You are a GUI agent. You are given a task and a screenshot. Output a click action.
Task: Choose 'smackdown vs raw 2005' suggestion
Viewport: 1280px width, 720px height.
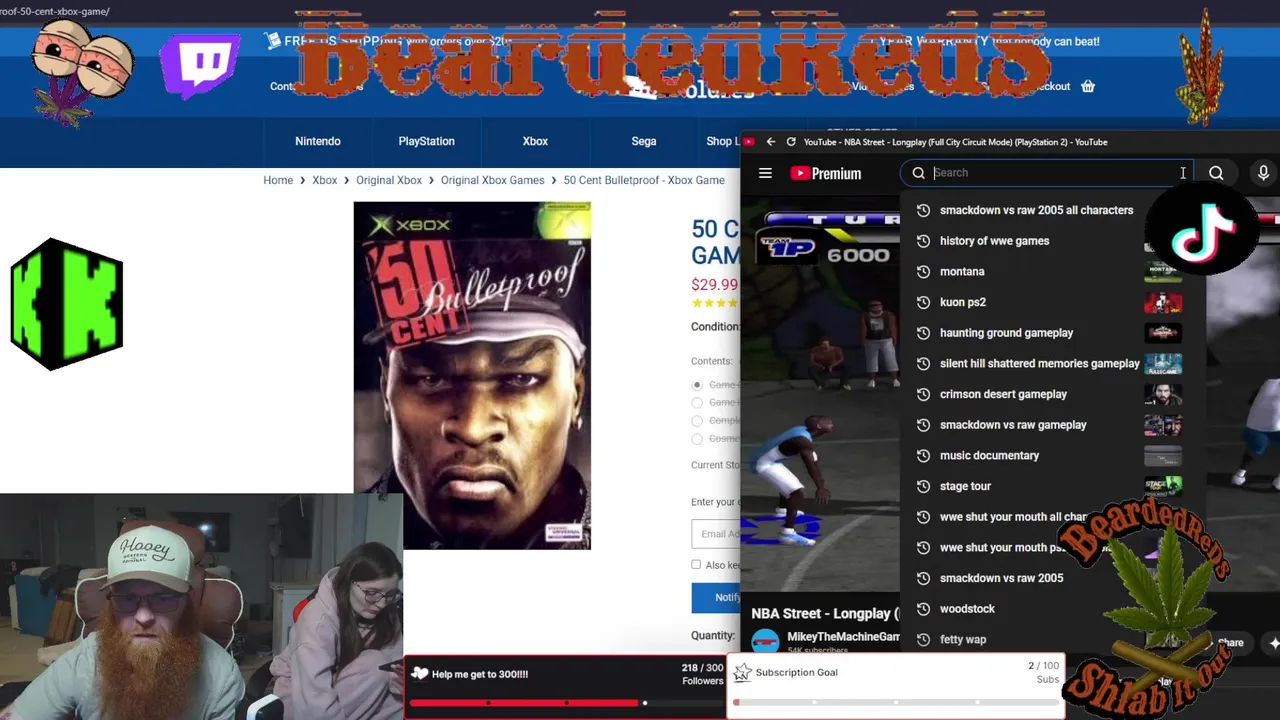(x=1001, y=578)
